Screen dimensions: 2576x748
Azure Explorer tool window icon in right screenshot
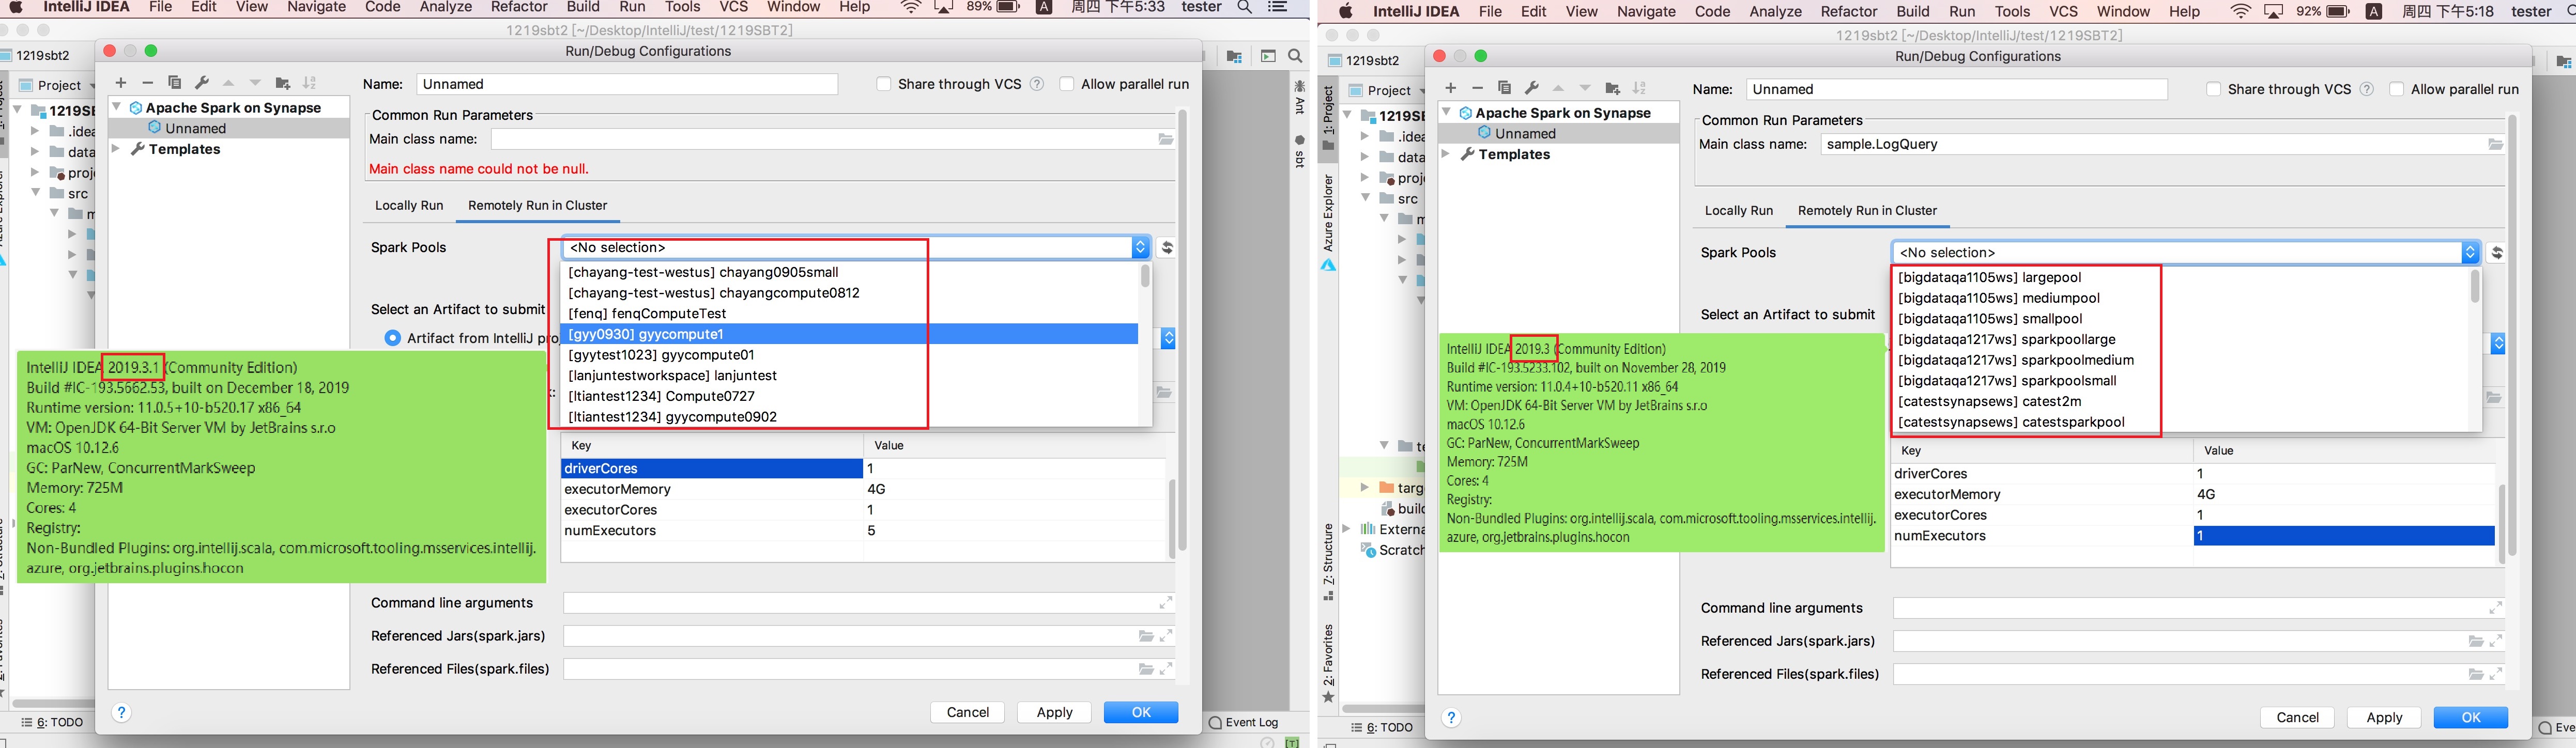tap(1328, 266)
